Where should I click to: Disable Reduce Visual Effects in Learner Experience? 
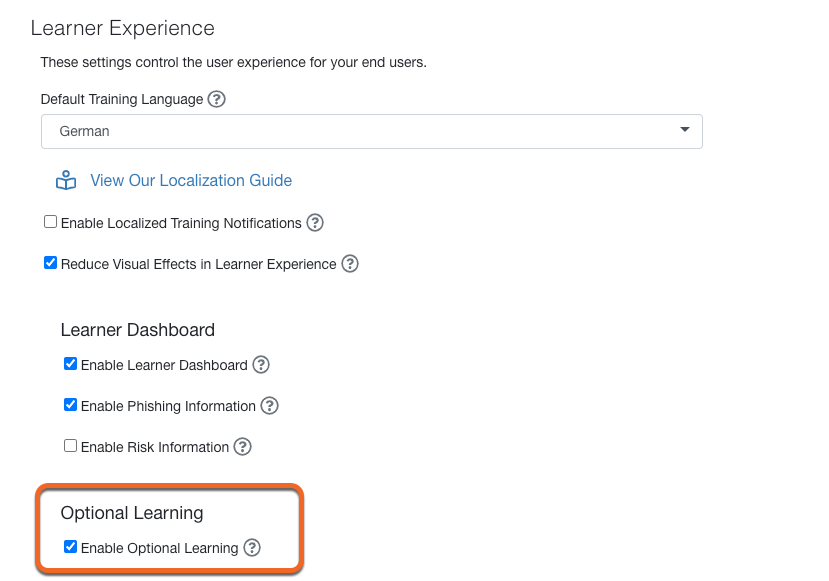click(x=50, y=262)
